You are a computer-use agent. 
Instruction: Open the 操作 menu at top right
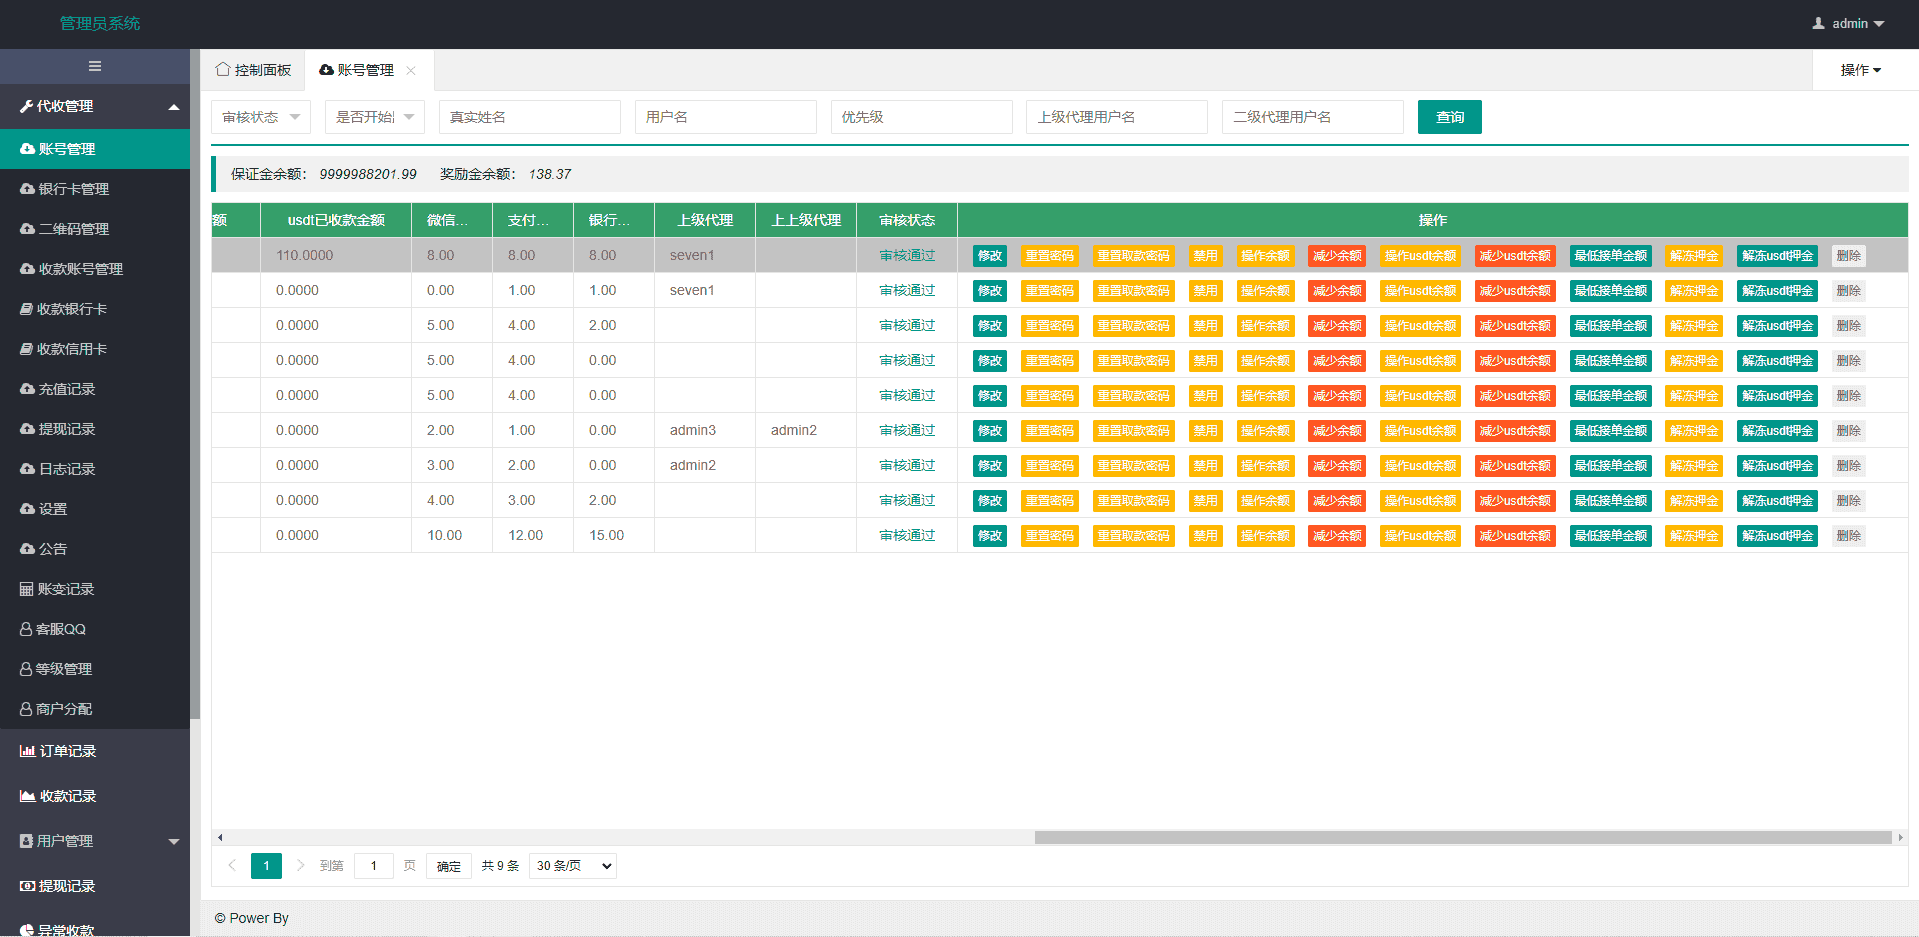[x=1860, y=70]
